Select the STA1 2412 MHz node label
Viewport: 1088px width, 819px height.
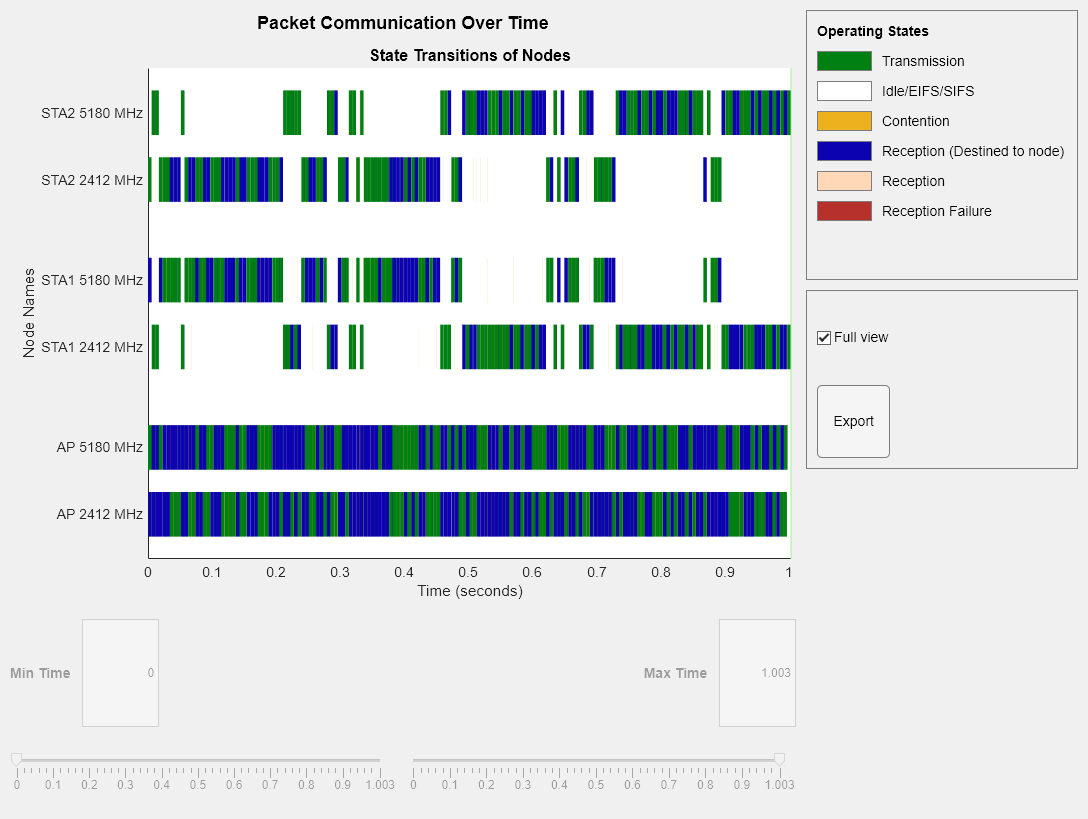pos(92,347)
